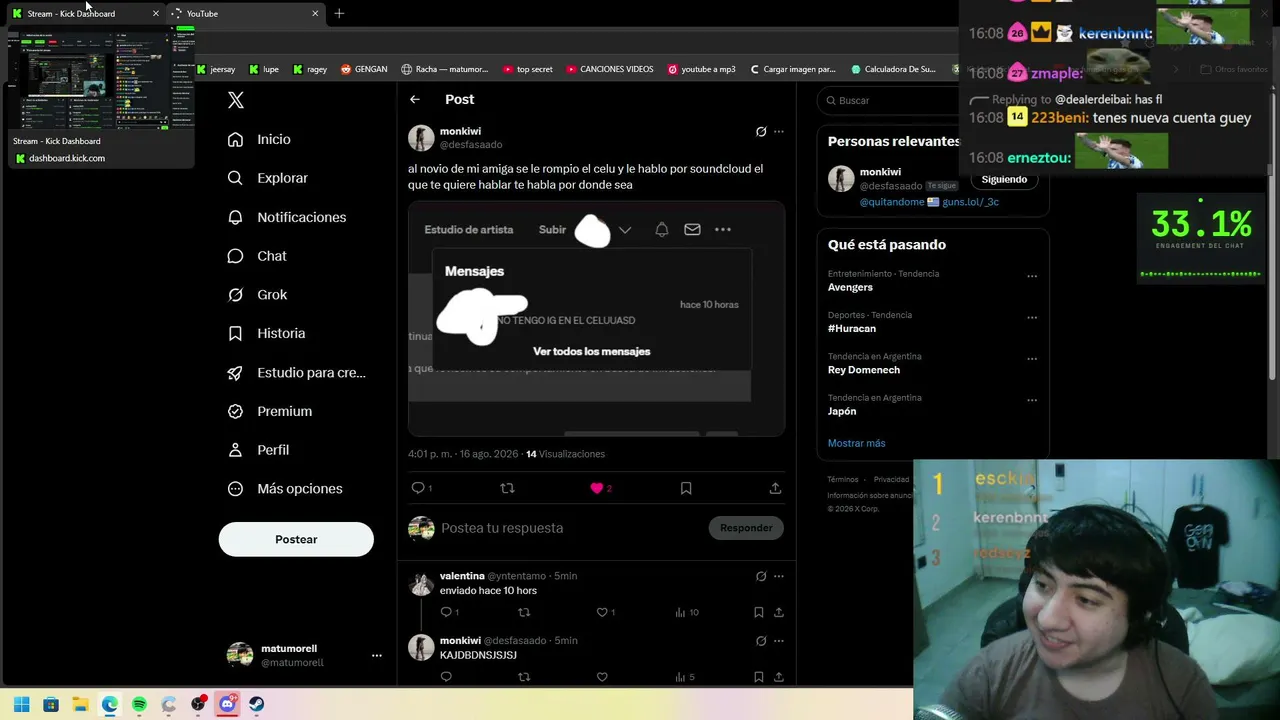Repost the main post
This screenshot has height=720, width=1280.
pyautogui.click(x=507, y=488)
